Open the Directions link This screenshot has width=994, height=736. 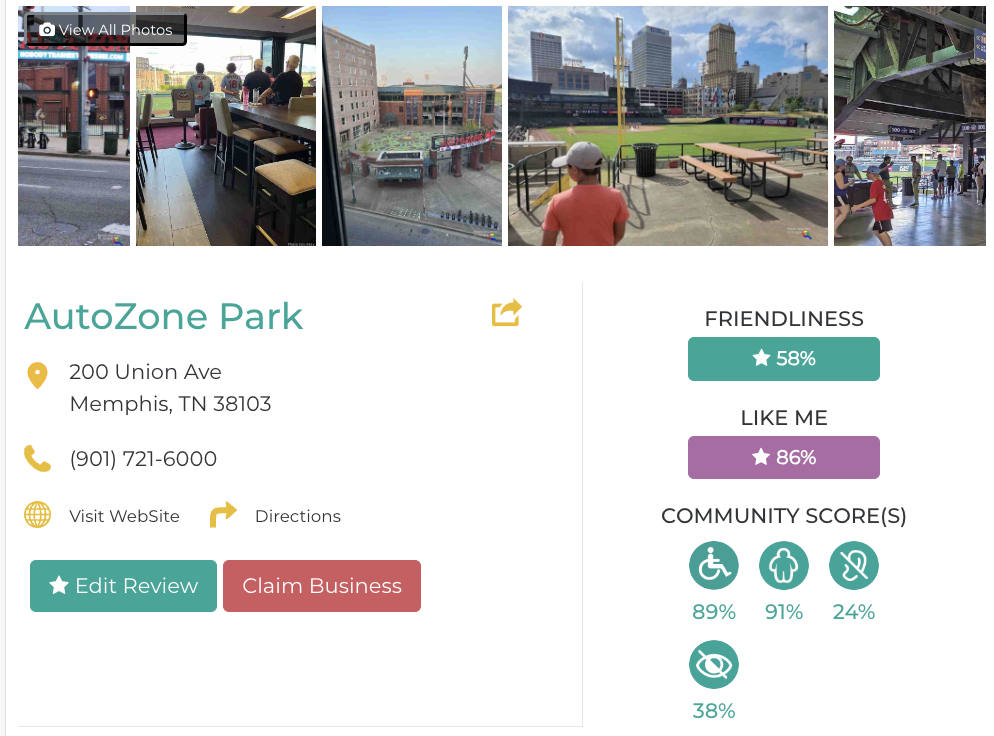tap(298, 516)
